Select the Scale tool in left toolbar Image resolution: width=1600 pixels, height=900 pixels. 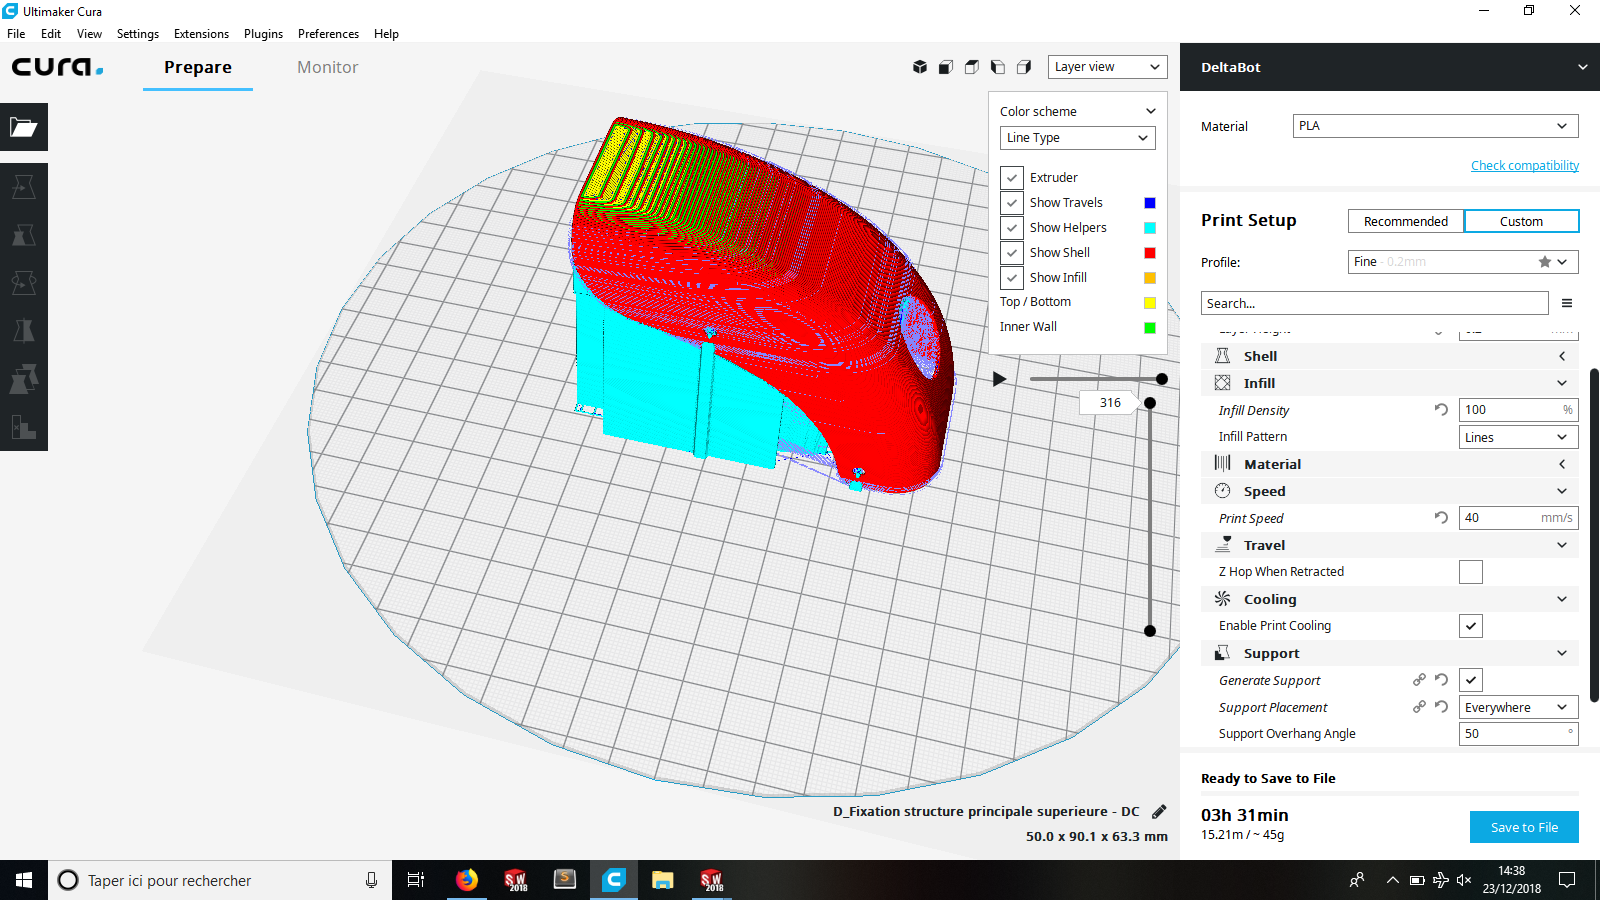pyautogui.click(x=24, y=235)
